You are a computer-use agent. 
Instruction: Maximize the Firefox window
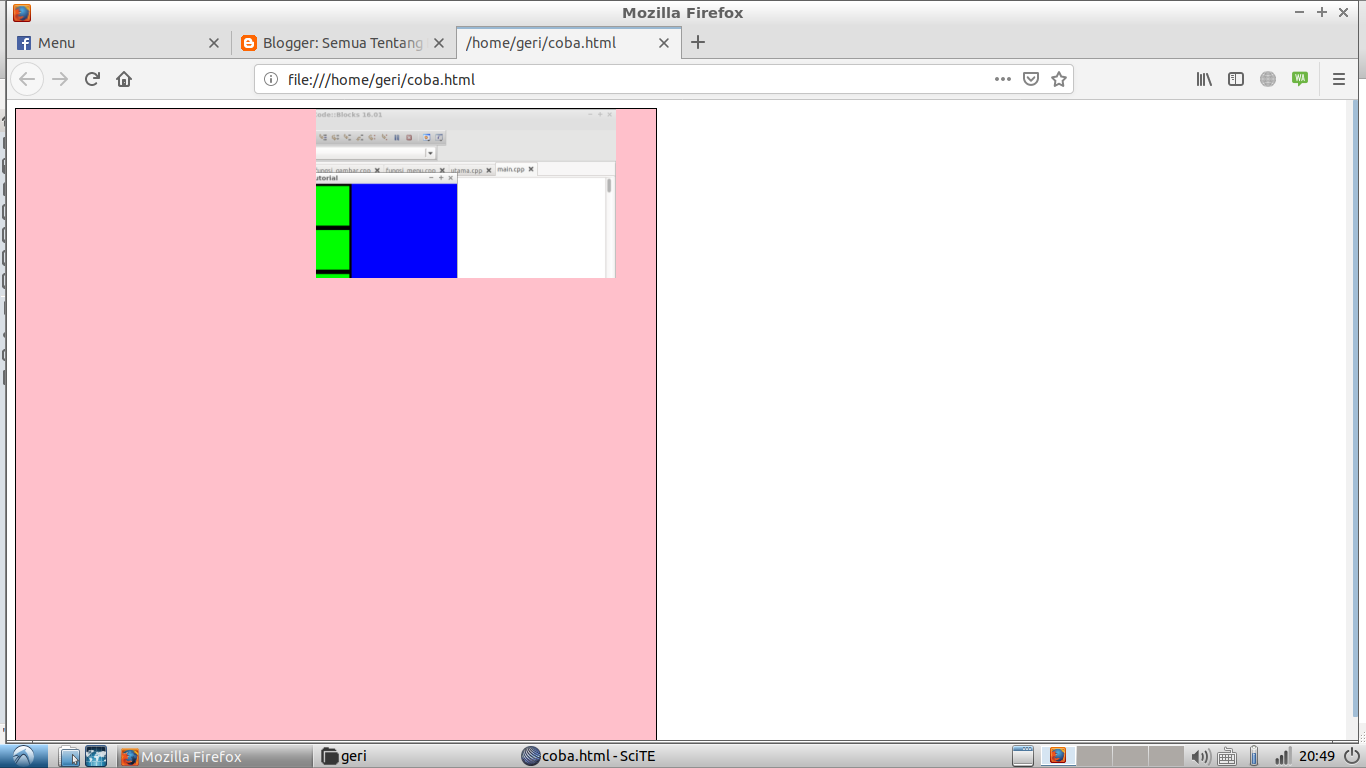point(1321,12)
